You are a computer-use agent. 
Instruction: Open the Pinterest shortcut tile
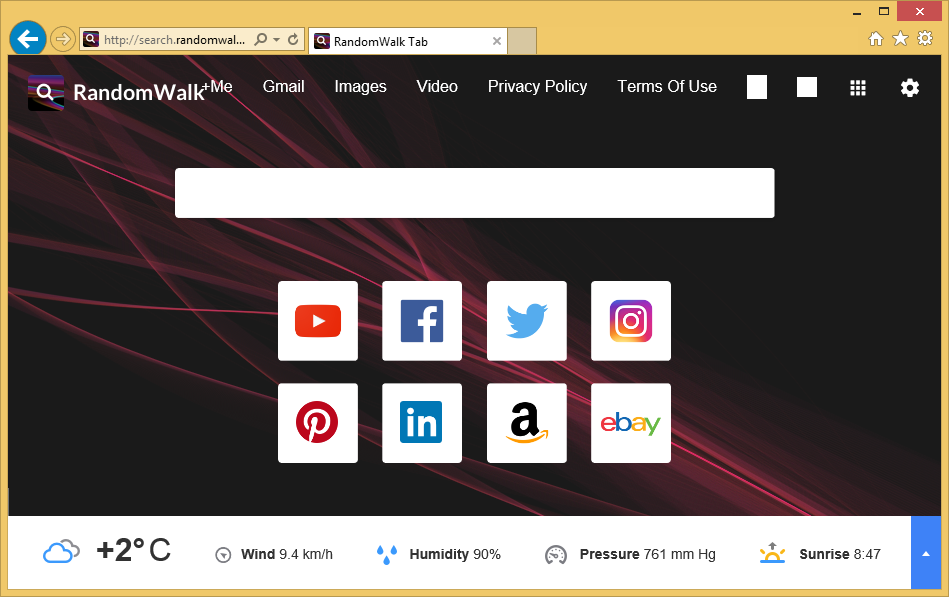point(318,423)
